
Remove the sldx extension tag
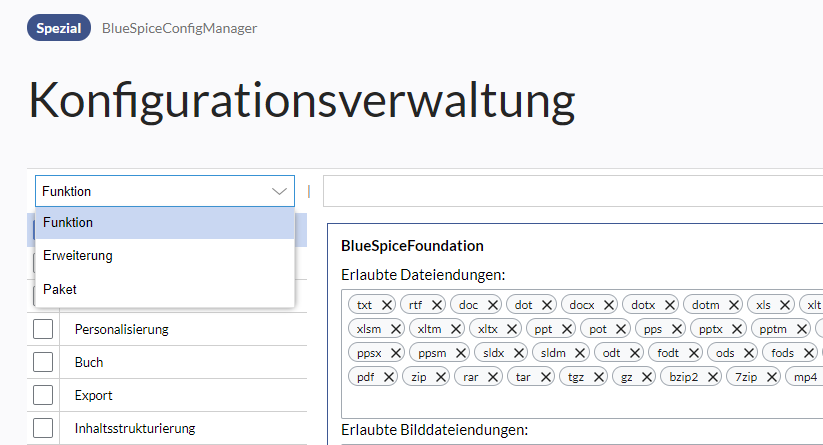tap(519, 352)
